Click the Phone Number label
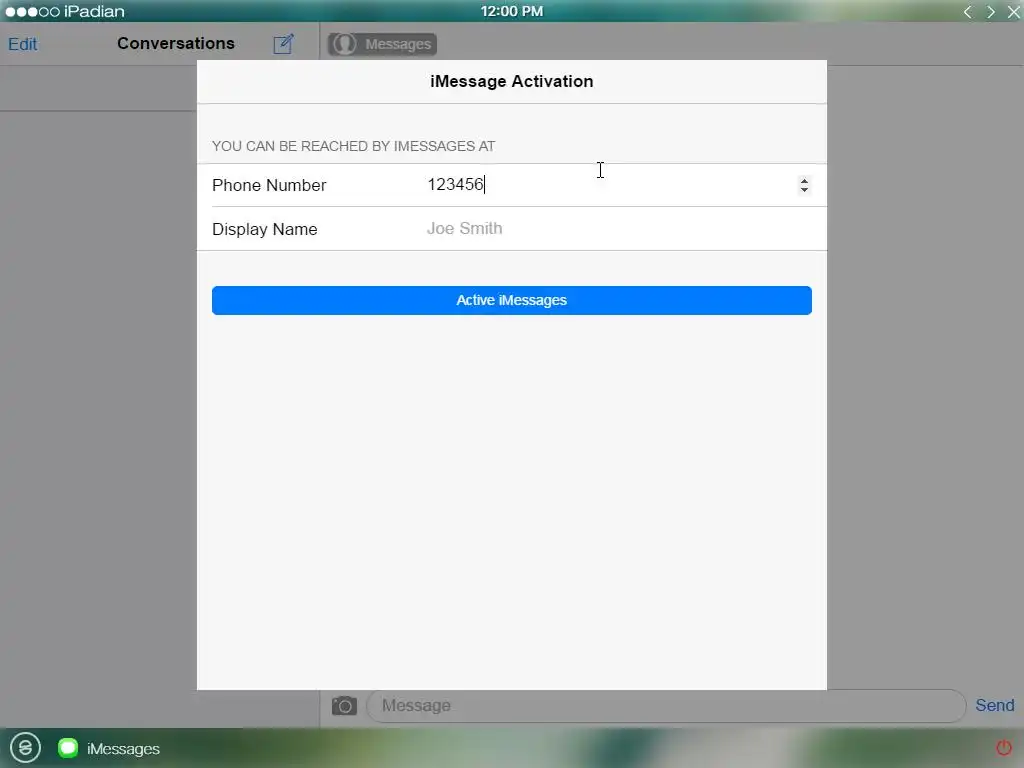This screenshot has width=1024, height=768. click(x=269, y=185)
